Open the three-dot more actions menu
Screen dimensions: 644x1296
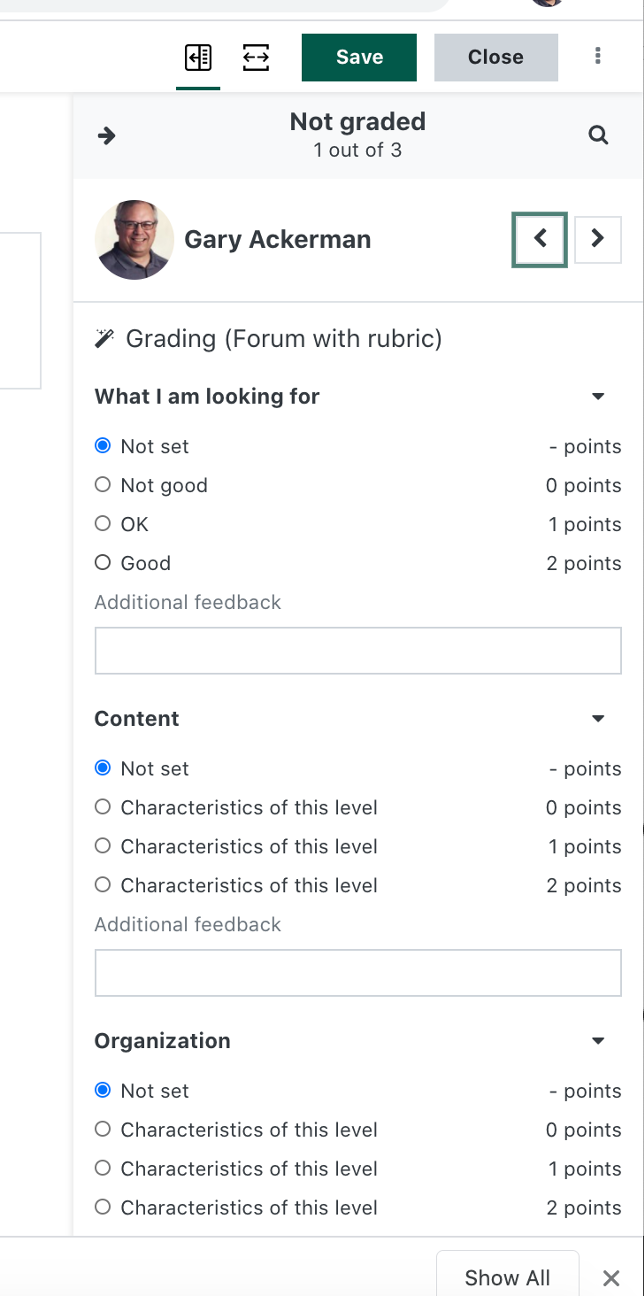597,57
